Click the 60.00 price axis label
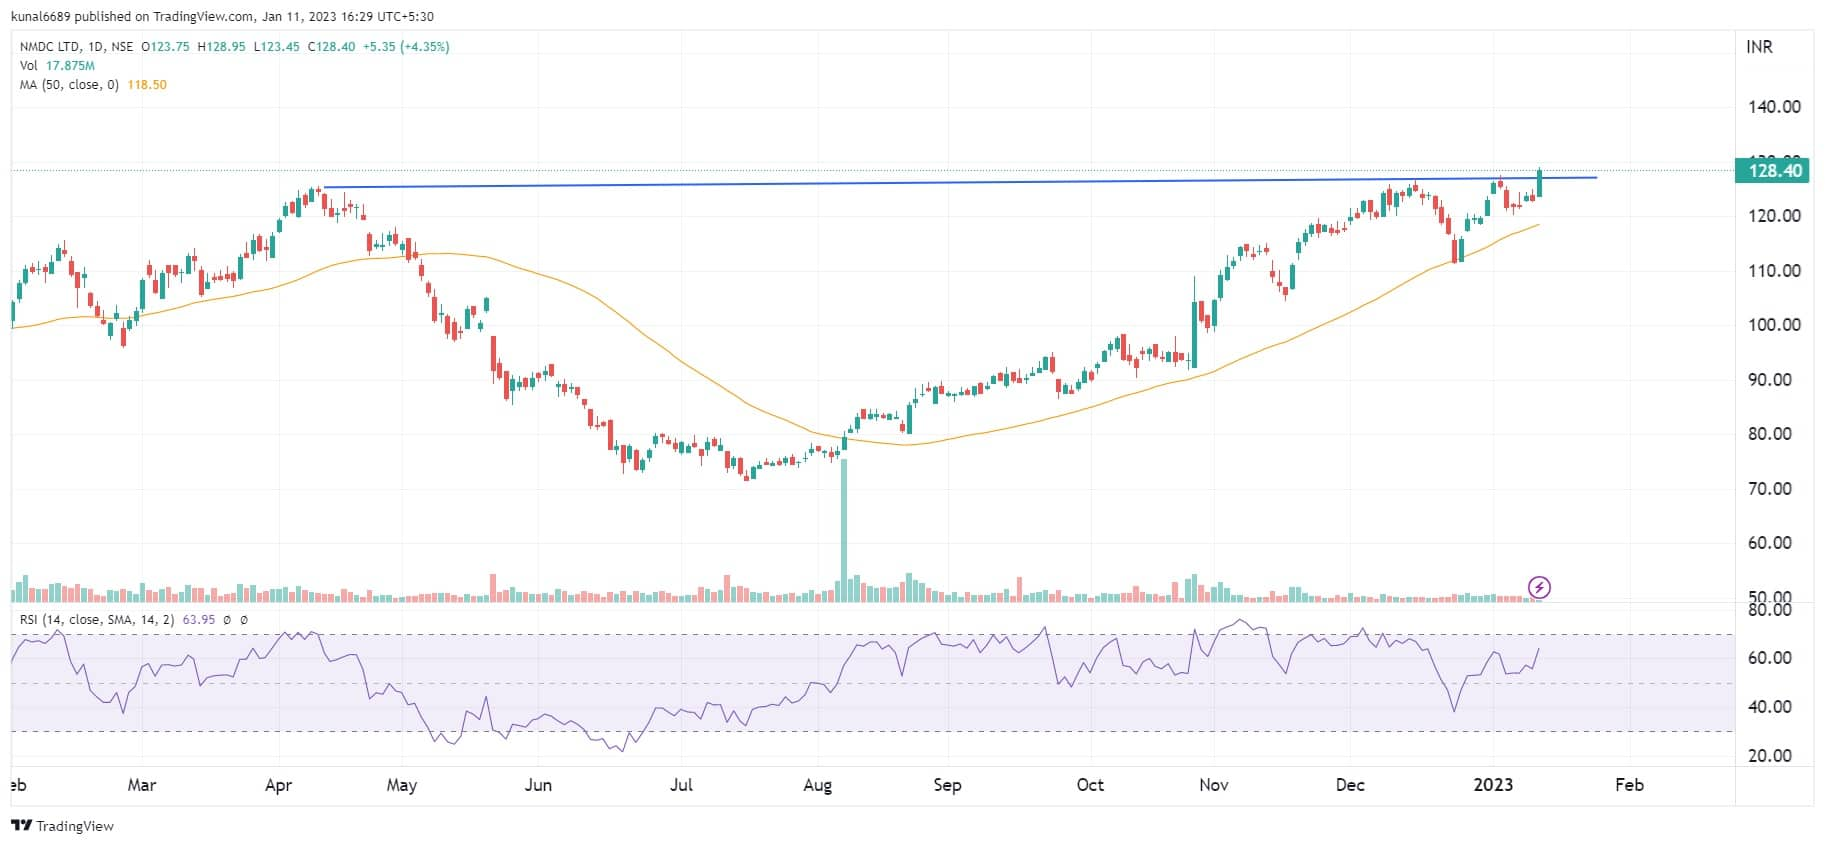Screen dimensions: 1825x845 1770,543
